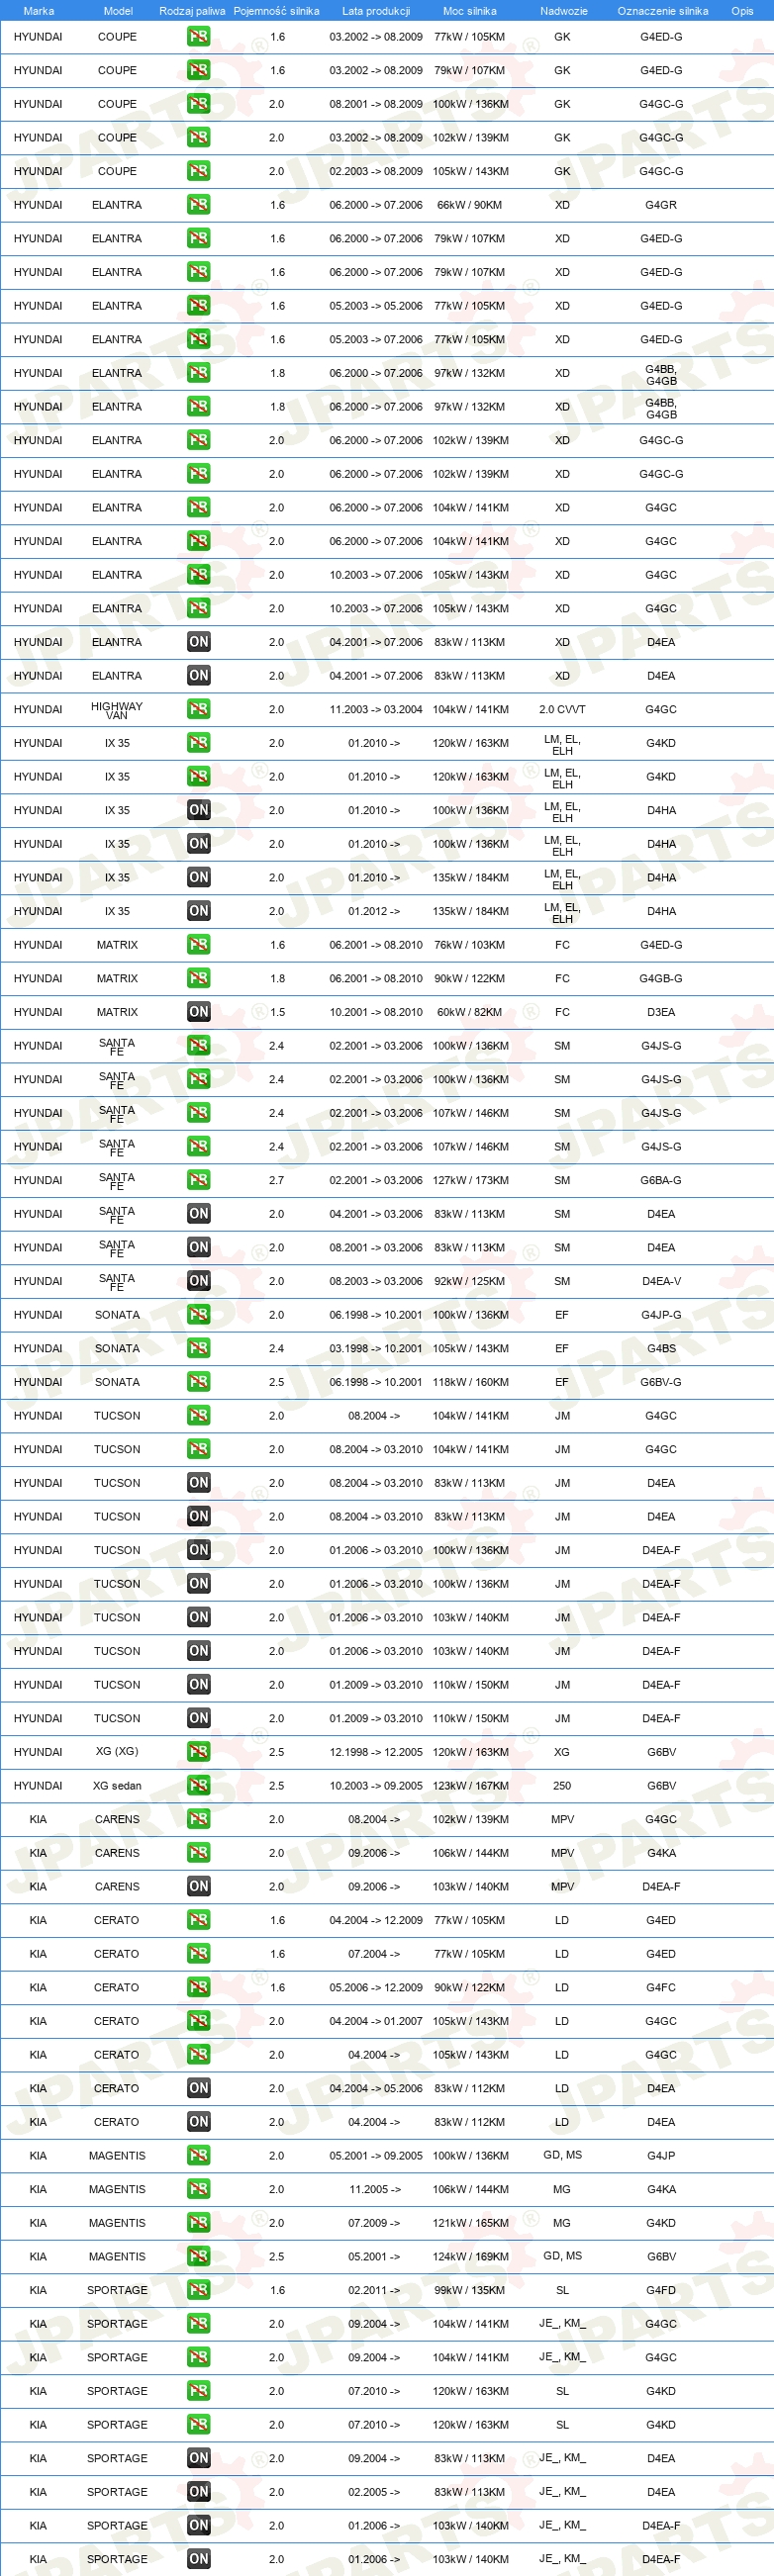Viewport: 774px width, 2576px height.
Task: Click petrol icon for MAGENTIS G4JP row
Action: point(198,2155)
